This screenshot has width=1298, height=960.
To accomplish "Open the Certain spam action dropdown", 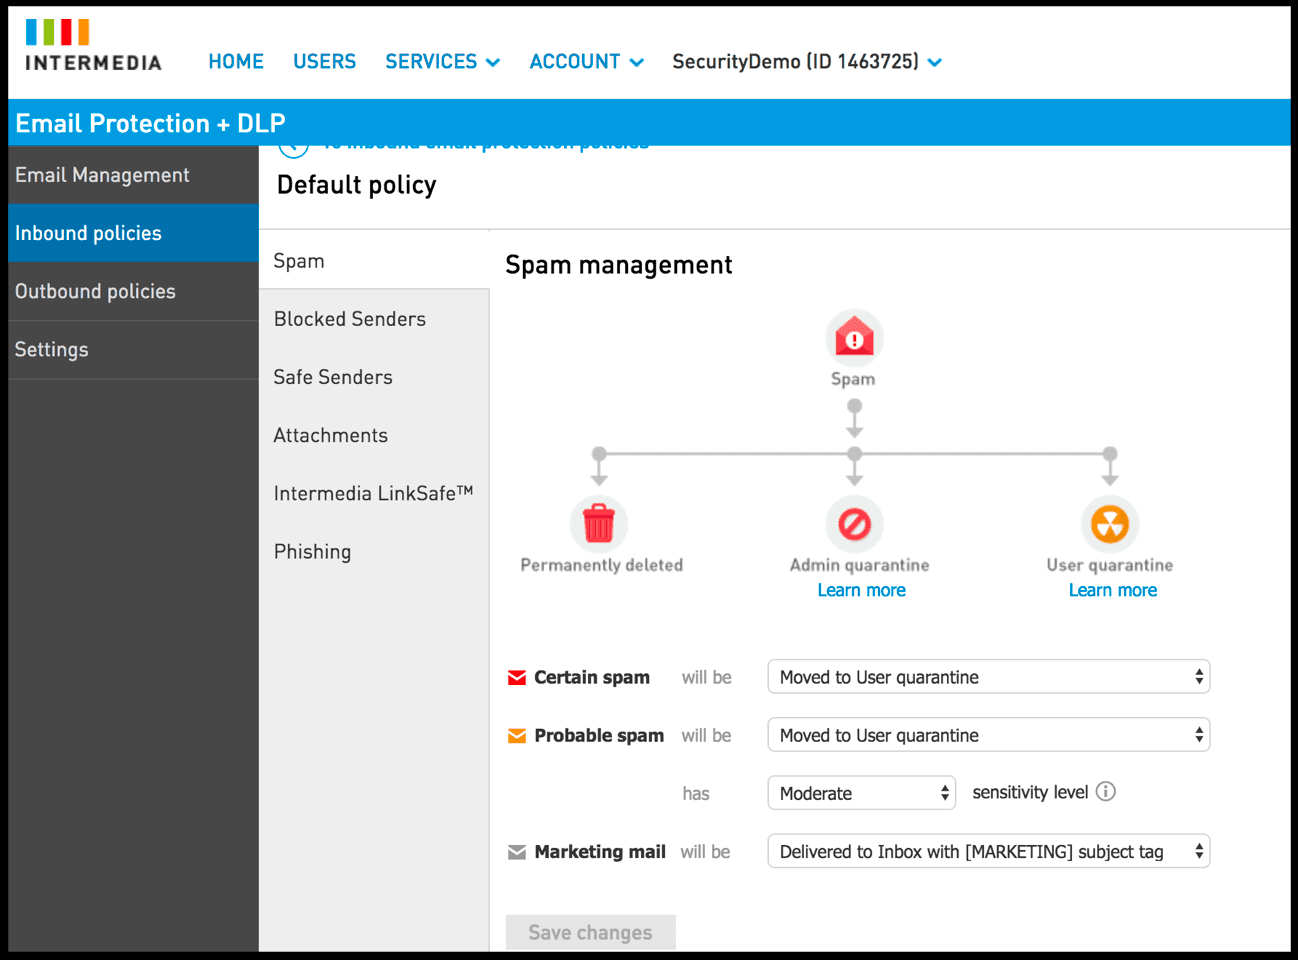I will click(x=988, y=677).
